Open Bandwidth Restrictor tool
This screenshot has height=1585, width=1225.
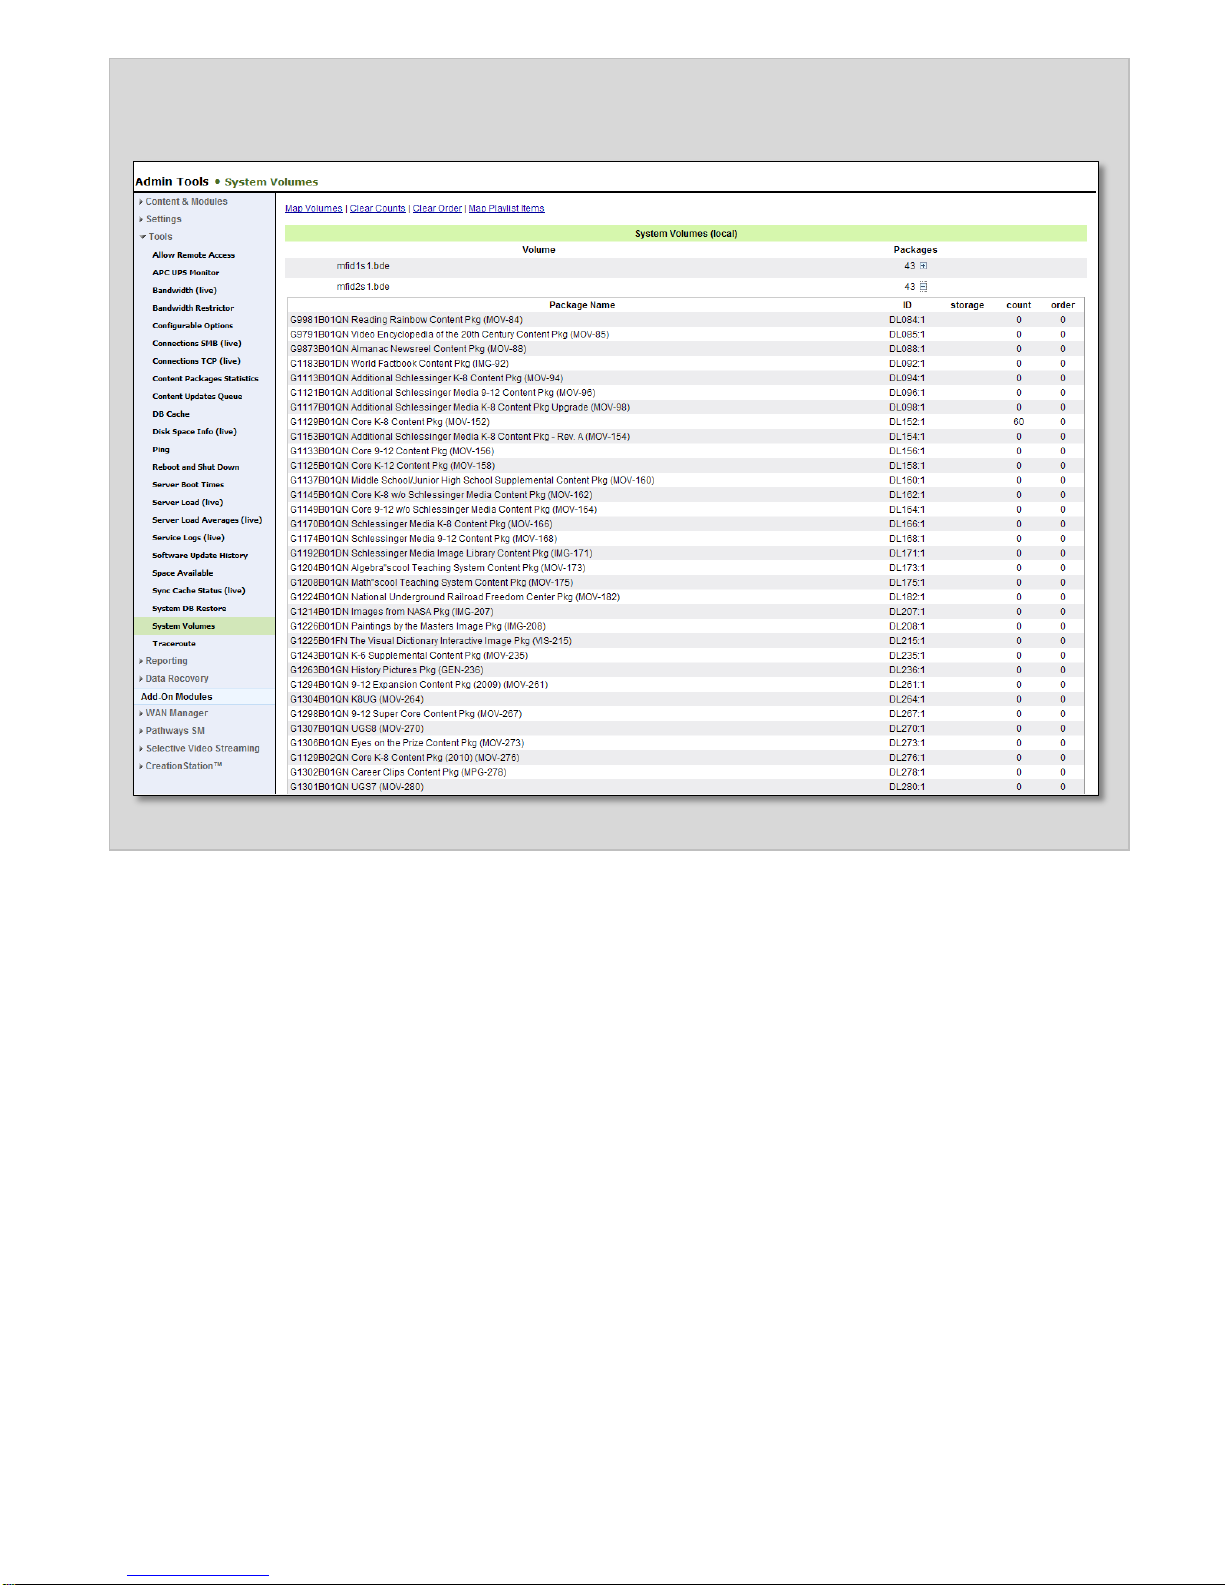tap(193, 308)
